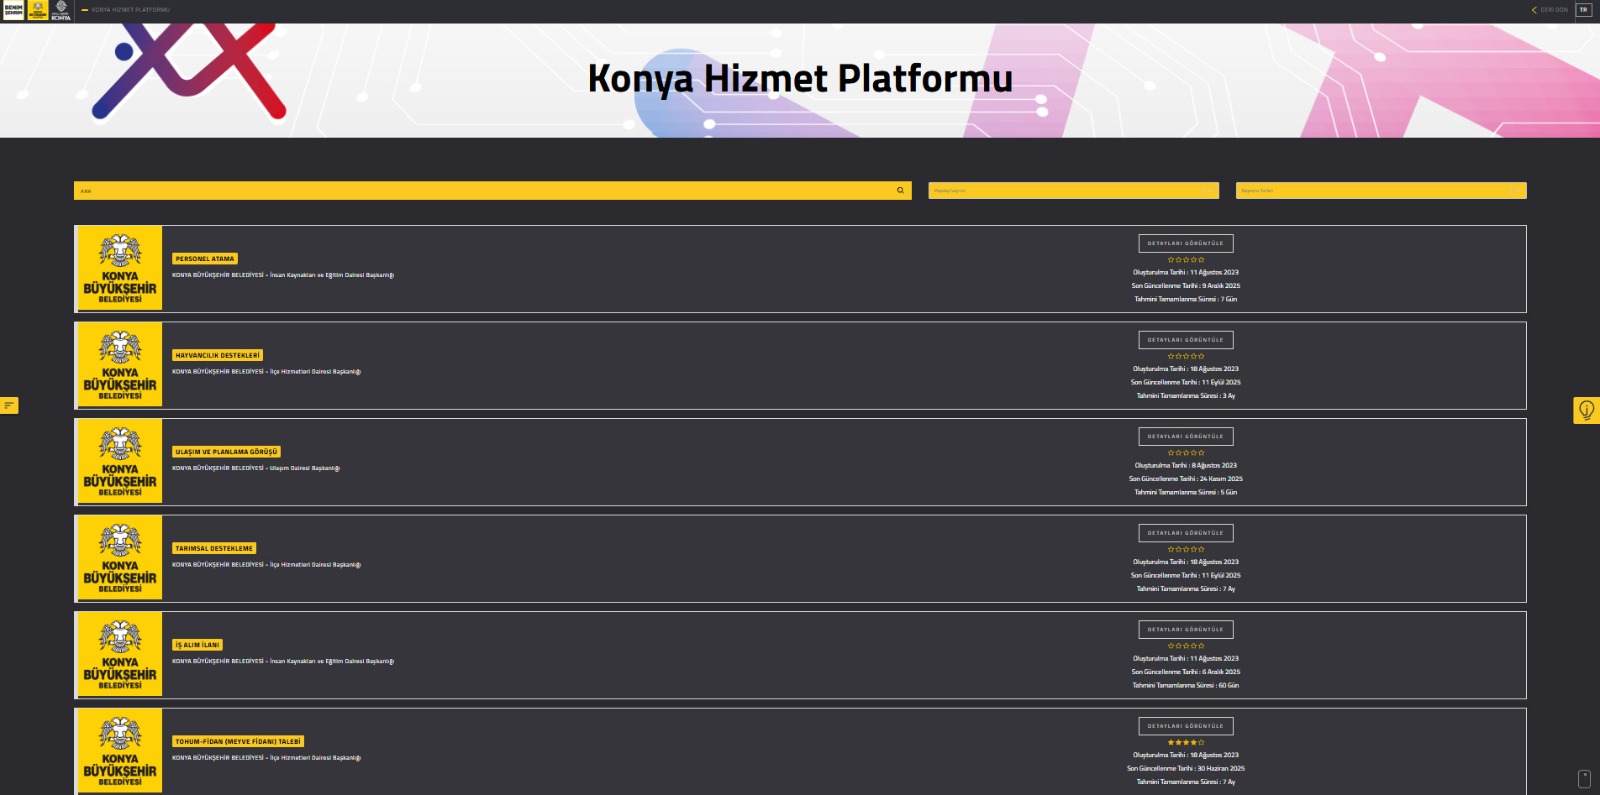Image resolution: width=1600 pixels, height=795 pixels.
Task: Click the Akıllı Şehir Konya logo
Action: 61,10
